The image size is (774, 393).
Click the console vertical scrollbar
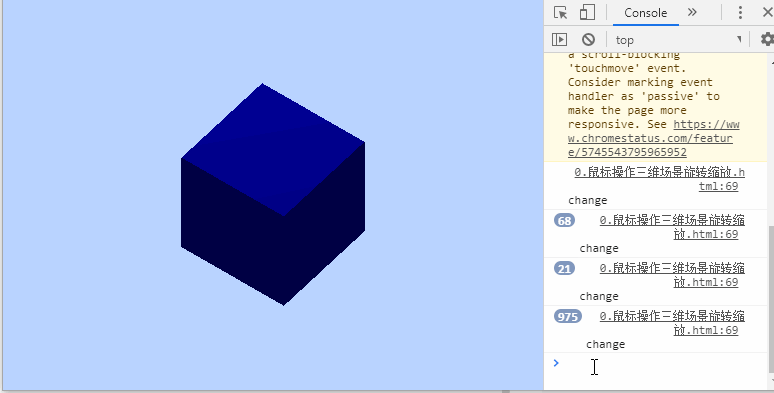(771, 217)
